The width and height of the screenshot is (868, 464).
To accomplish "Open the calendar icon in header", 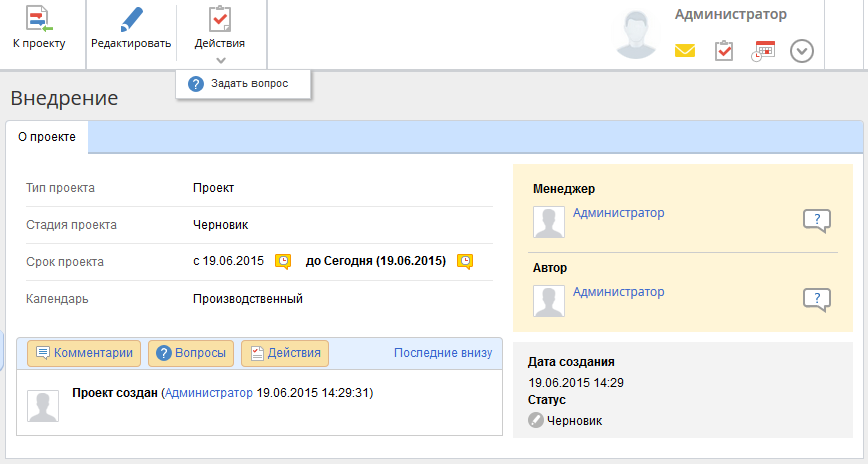I will (x=764, y=51).
